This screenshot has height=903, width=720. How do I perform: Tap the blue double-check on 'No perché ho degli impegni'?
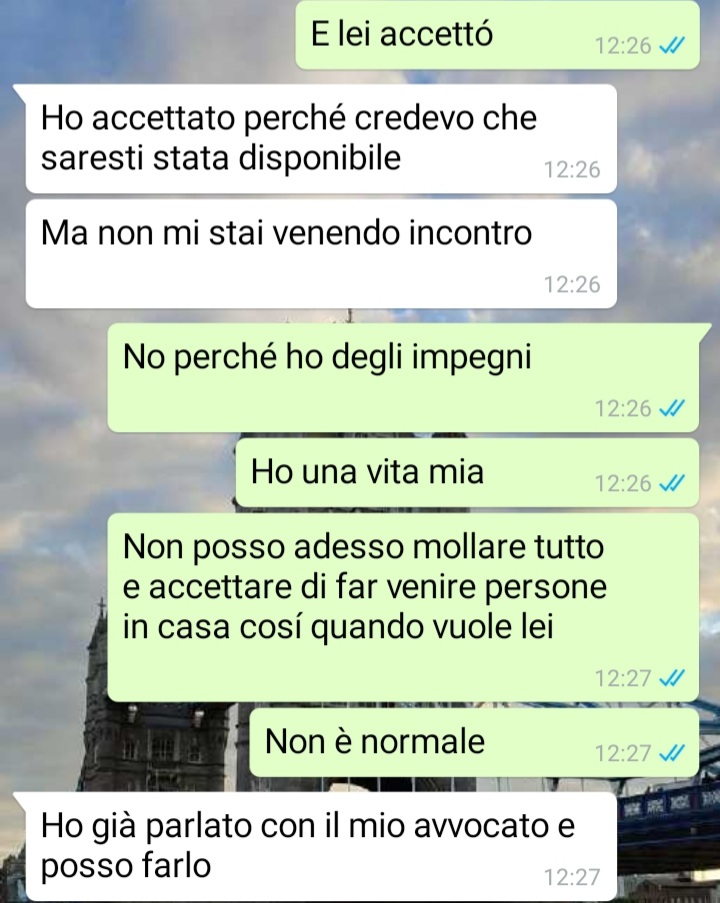[x=672, y=408]
